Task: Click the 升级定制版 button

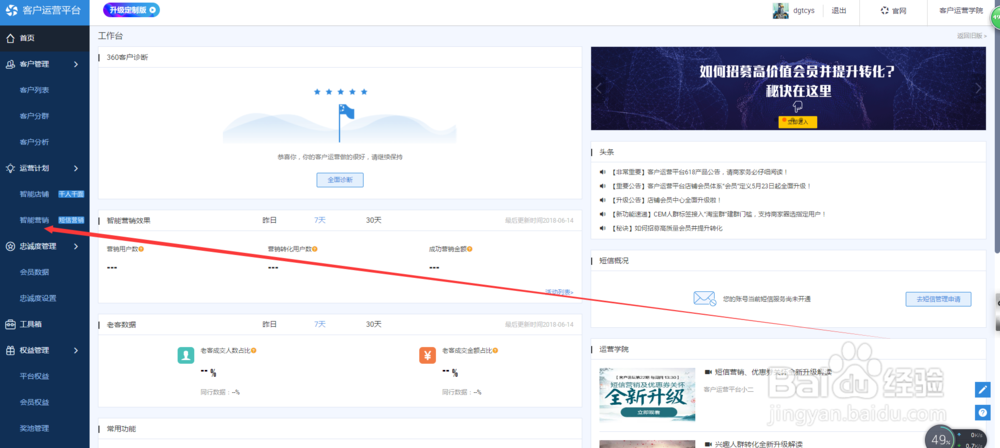Action: (131, 10)
